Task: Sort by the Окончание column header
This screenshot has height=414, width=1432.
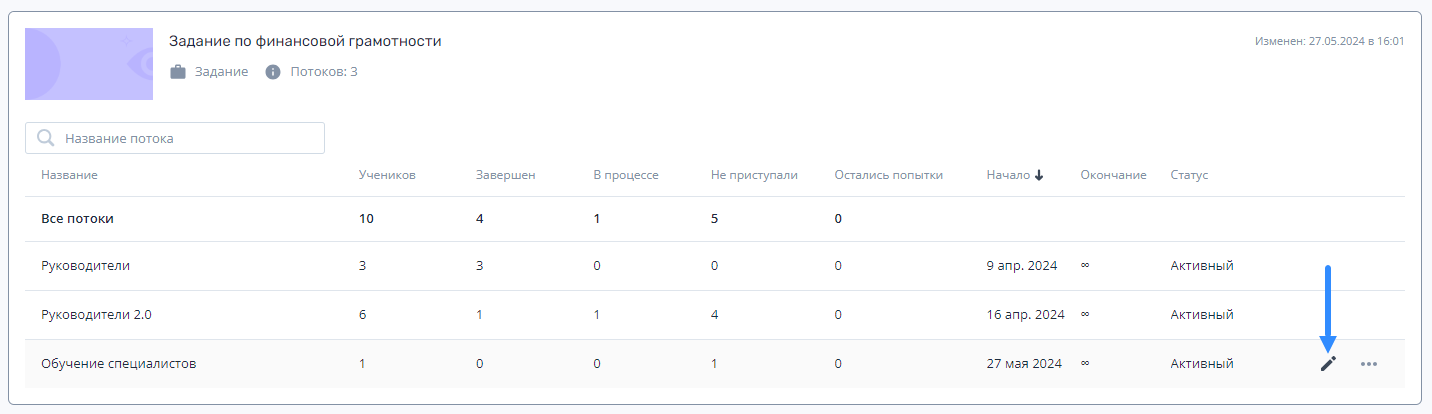Action: tap(1113, 175)
